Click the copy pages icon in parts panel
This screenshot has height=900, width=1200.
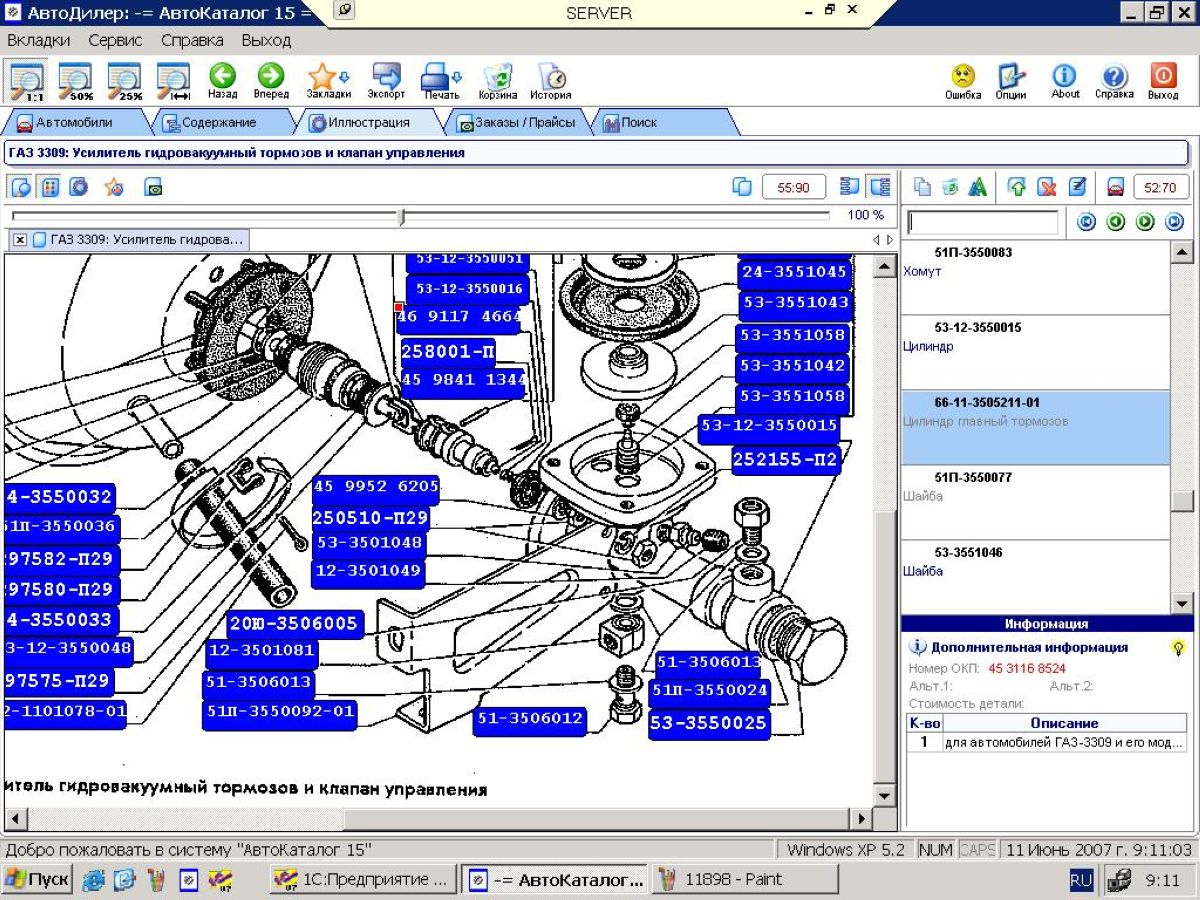[922, 187]
